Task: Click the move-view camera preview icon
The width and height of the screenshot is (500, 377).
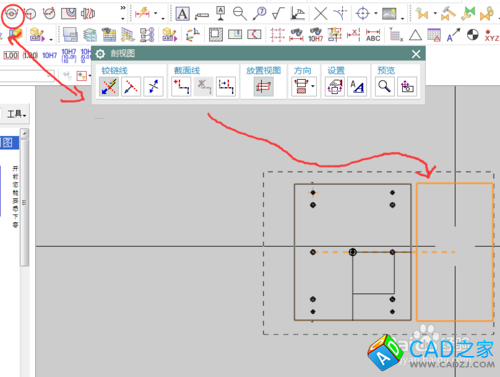Action: coord(407,87)
